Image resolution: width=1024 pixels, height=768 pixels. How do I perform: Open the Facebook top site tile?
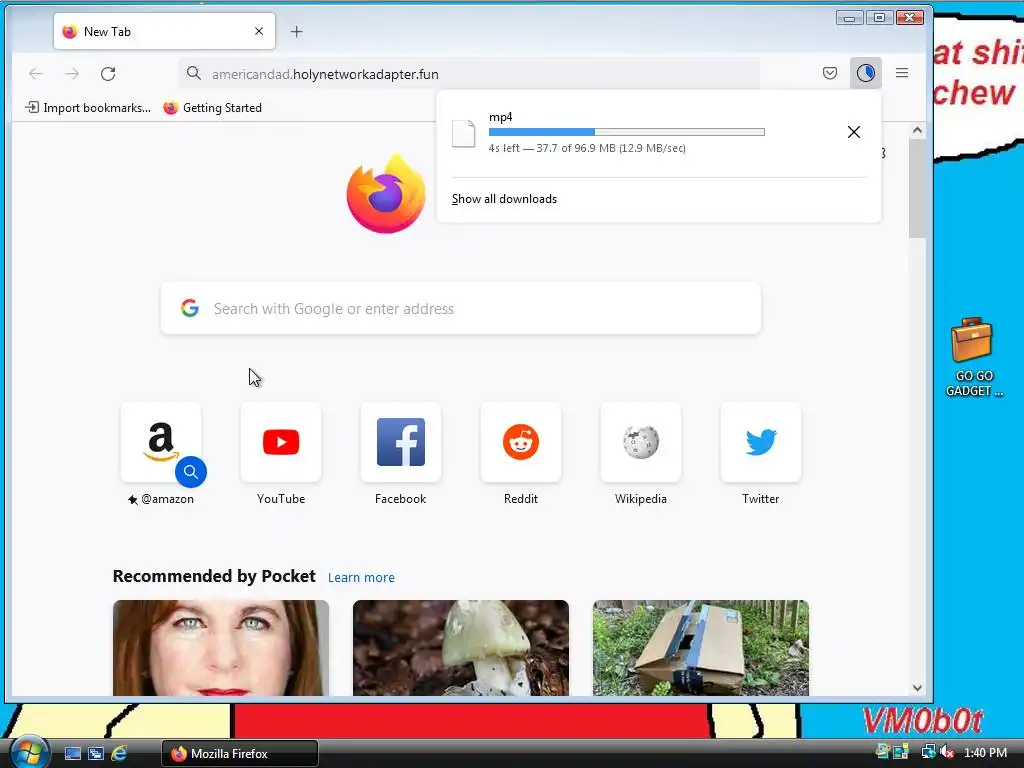pos(400,442)
